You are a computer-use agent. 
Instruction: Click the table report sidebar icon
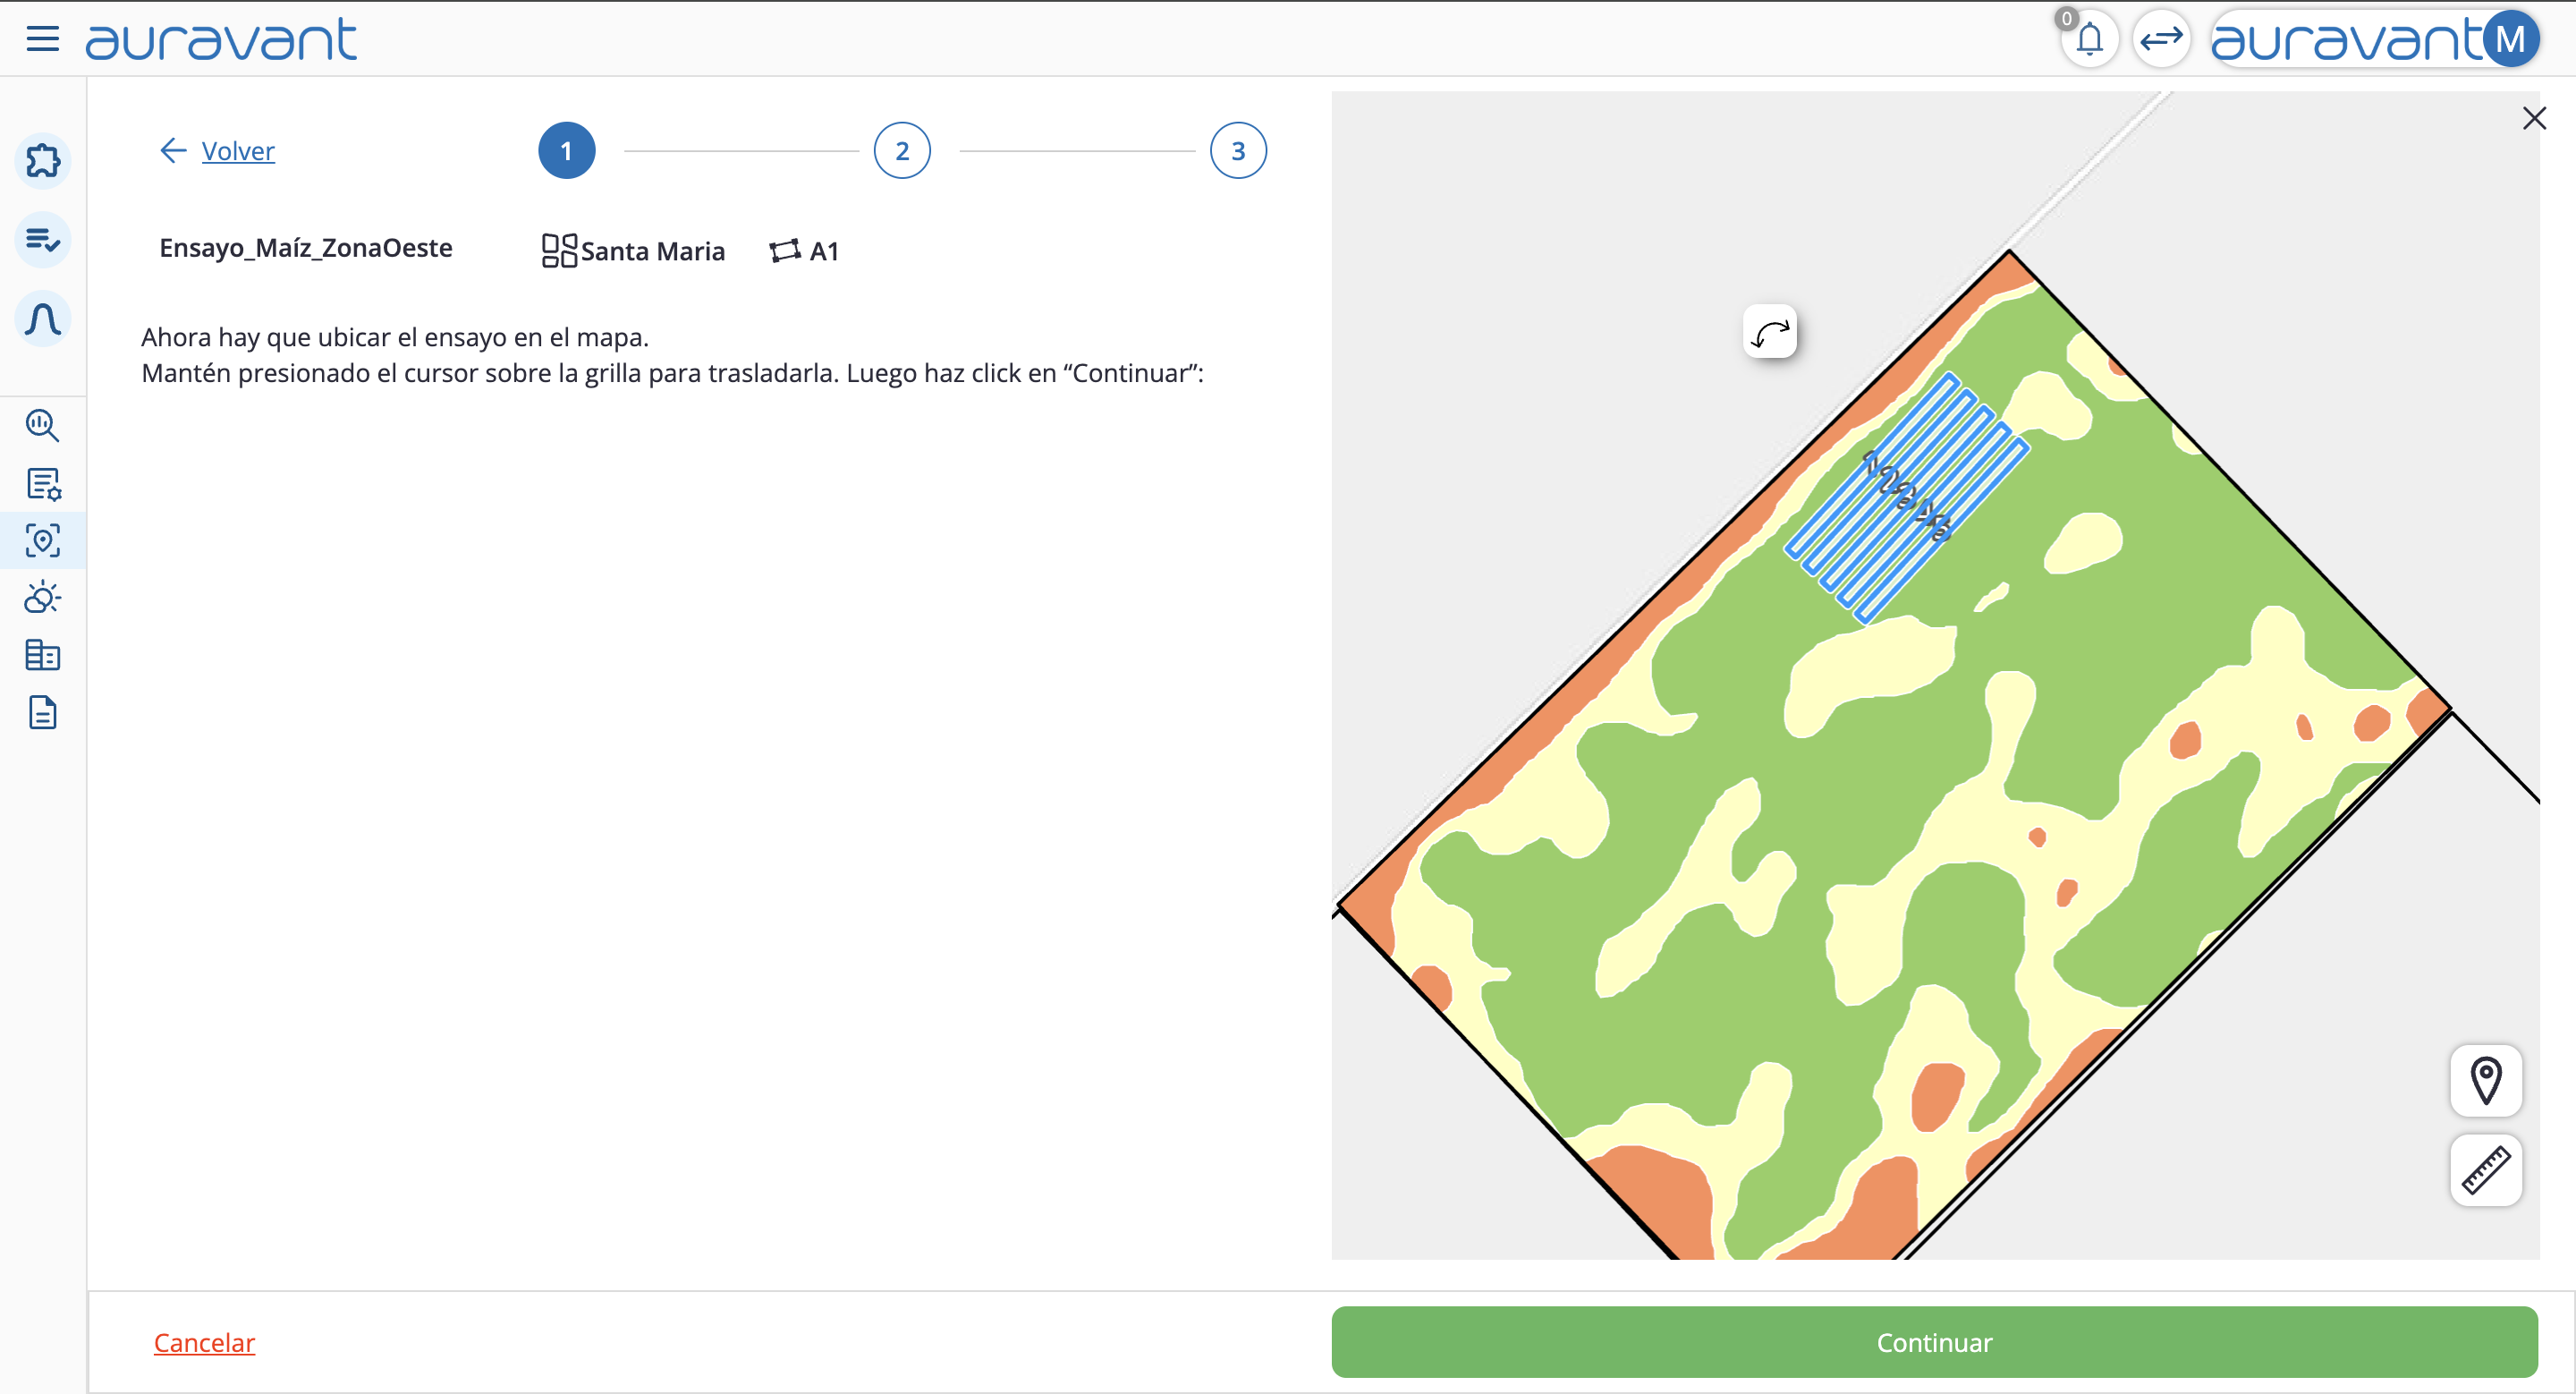point(43,656)
